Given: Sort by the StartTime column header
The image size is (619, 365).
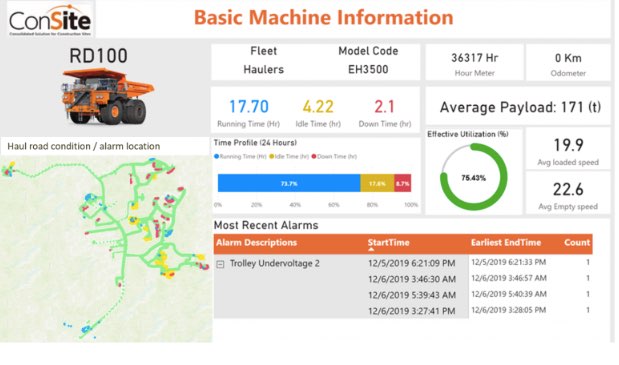Looking at the screenshot, I should click(388, 243).
